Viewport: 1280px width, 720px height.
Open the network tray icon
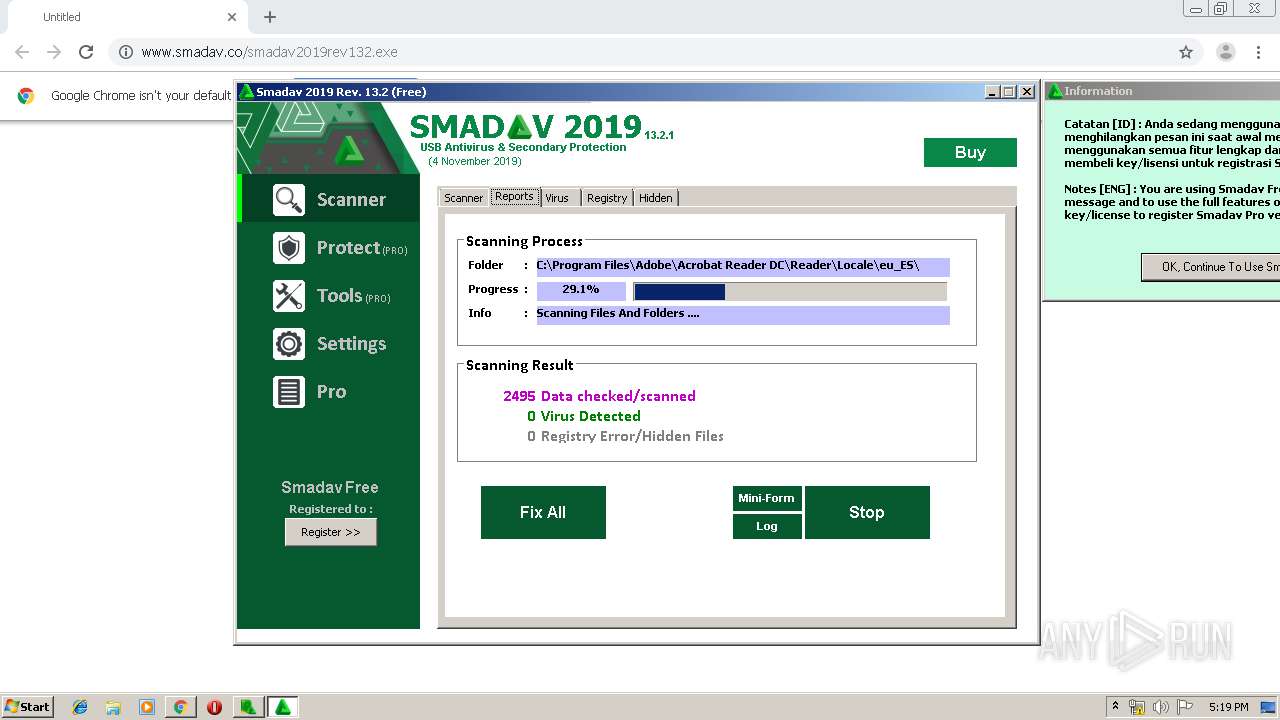(1137, 707)
